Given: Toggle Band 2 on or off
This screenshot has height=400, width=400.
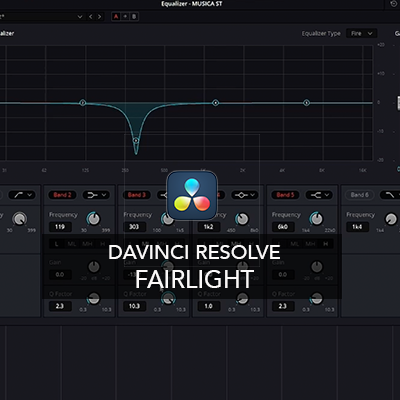Looking at the screenshot, I should [x=62, y=195].
